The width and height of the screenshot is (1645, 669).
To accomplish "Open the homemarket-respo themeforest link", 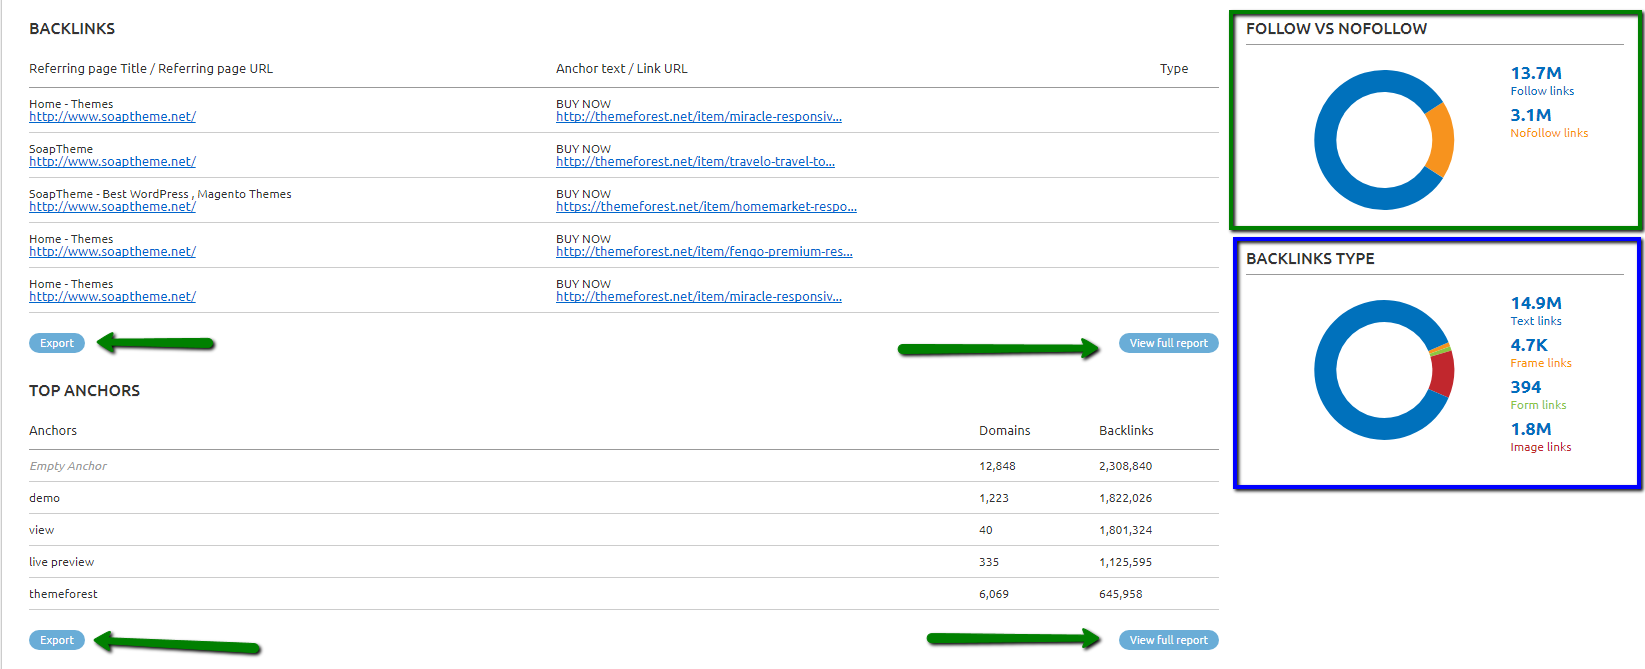I will 706,207.
